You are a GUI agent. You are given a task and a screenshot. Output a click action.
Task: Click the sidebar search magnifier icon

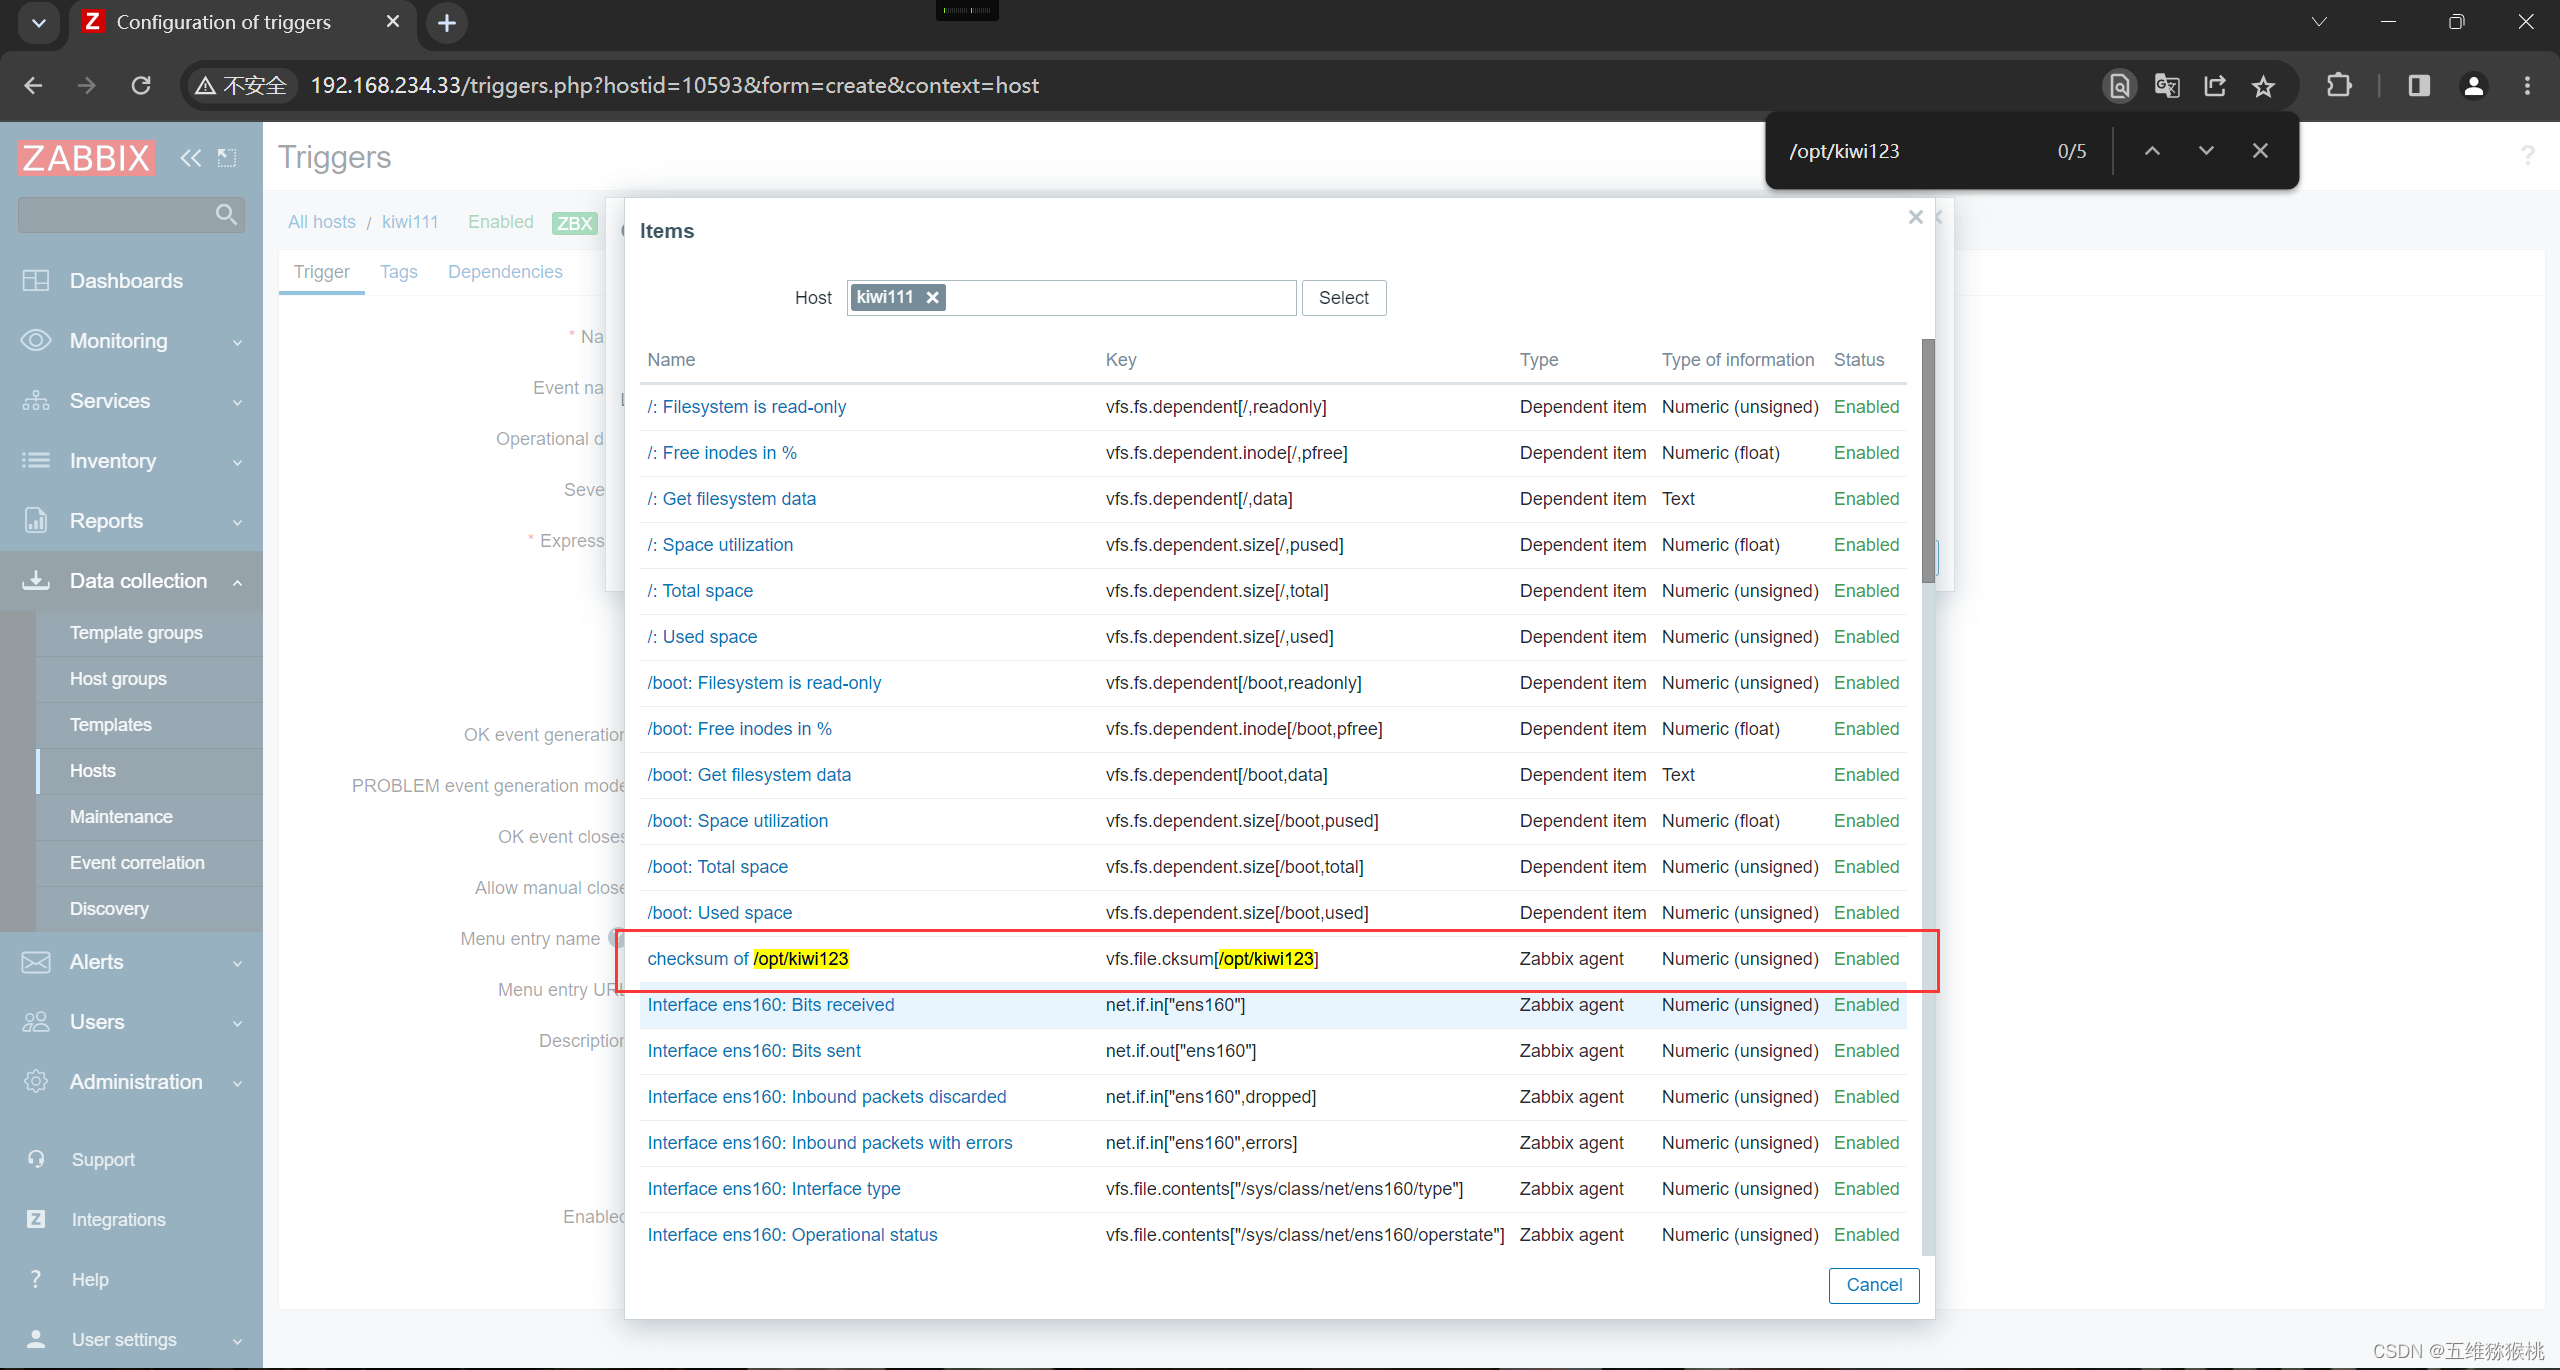click(226, 214)
